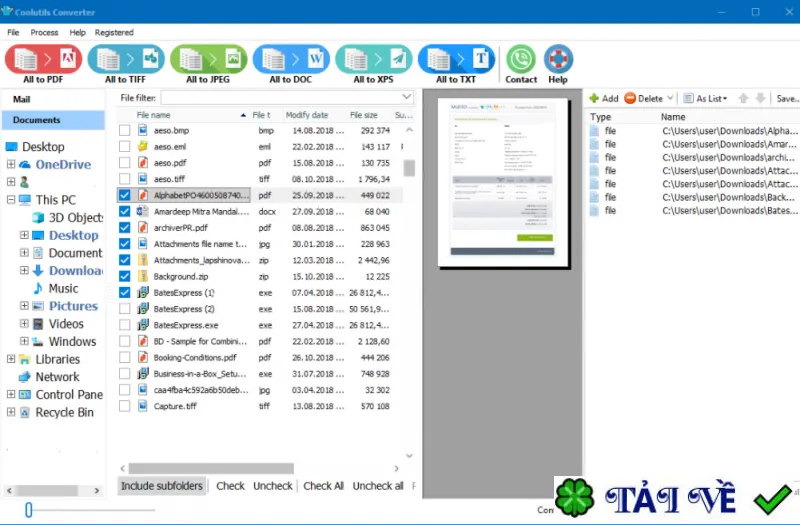800x525 pixels.
Task: Open the File menu
Action: (x=13, y=32)
